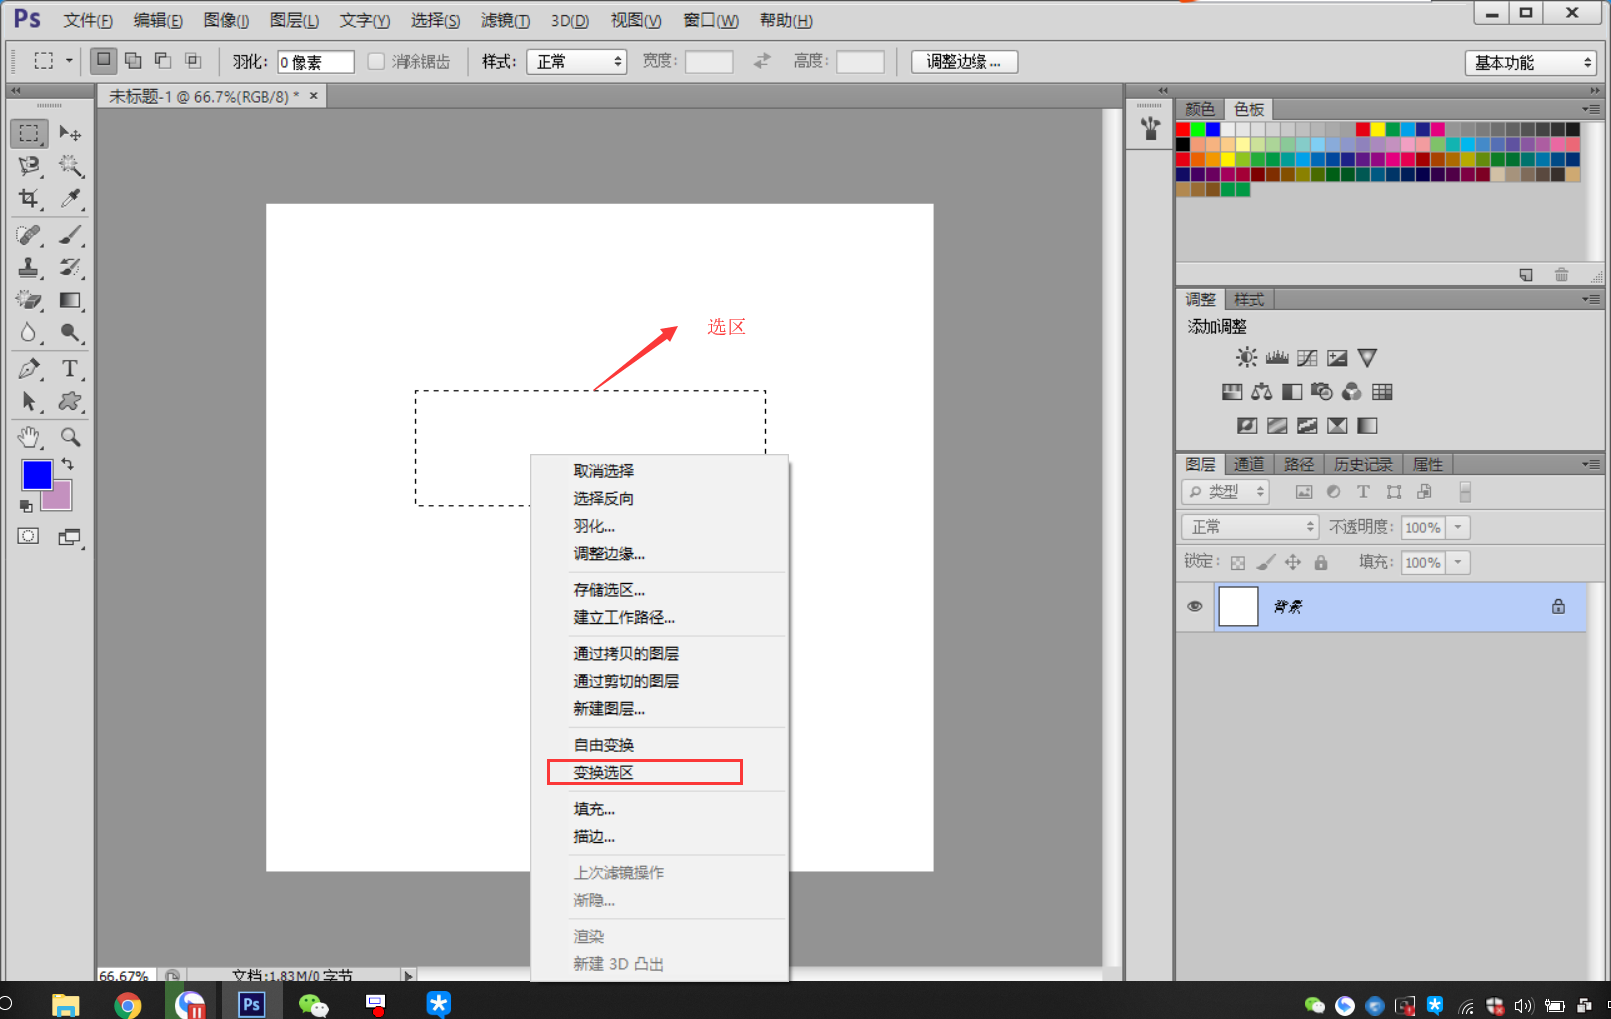Select the Spot Healing Brush tool
Screen dimensions: 1611x1019
click(29, 235)
